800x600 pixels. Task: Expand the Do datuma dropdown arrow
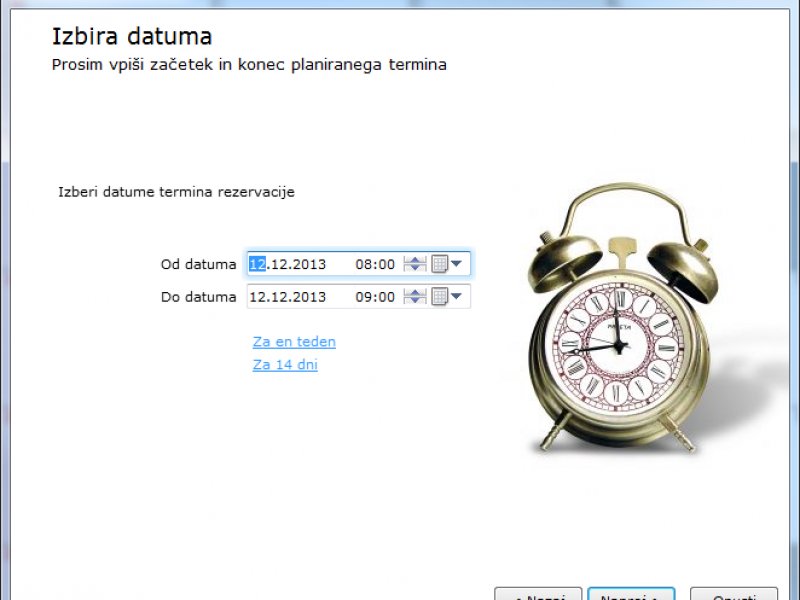456,297
